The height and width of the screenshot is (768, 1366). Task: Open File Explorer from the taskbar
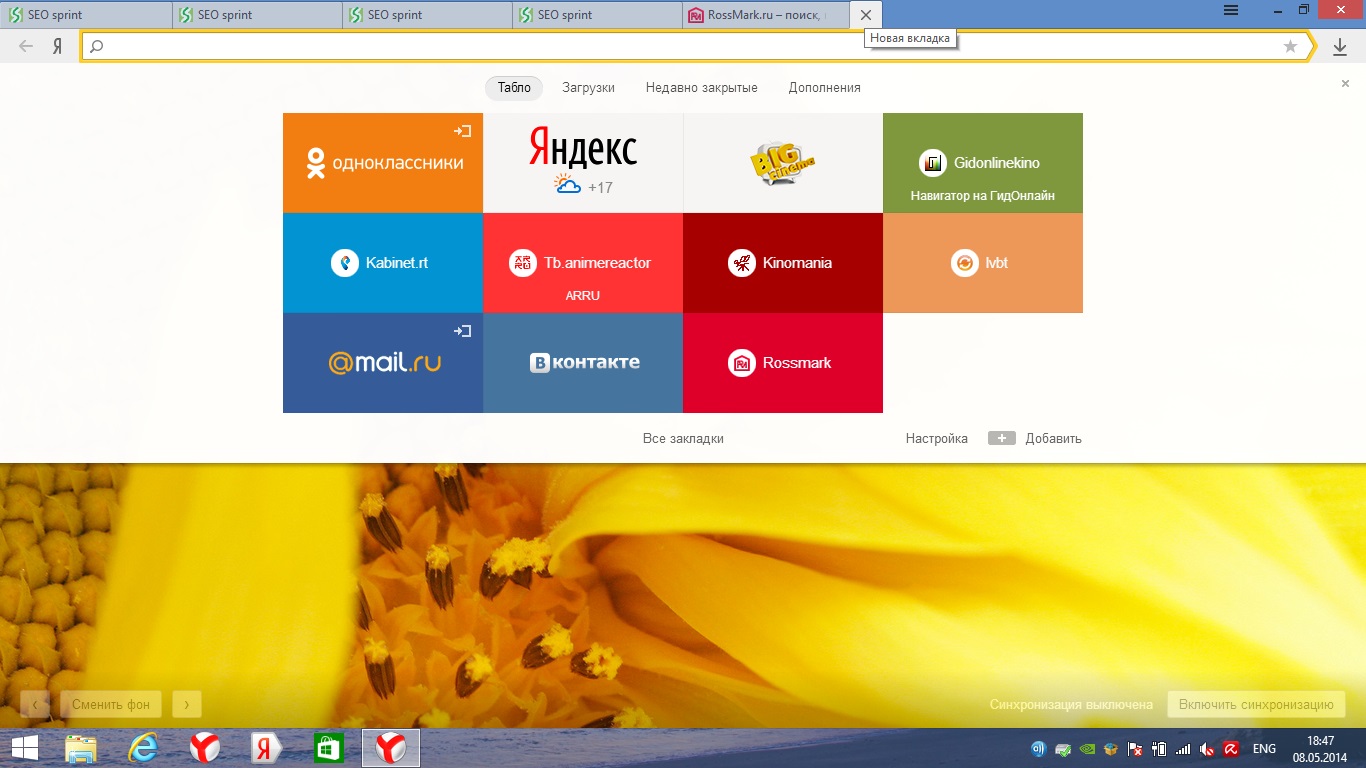click(82, 748)
